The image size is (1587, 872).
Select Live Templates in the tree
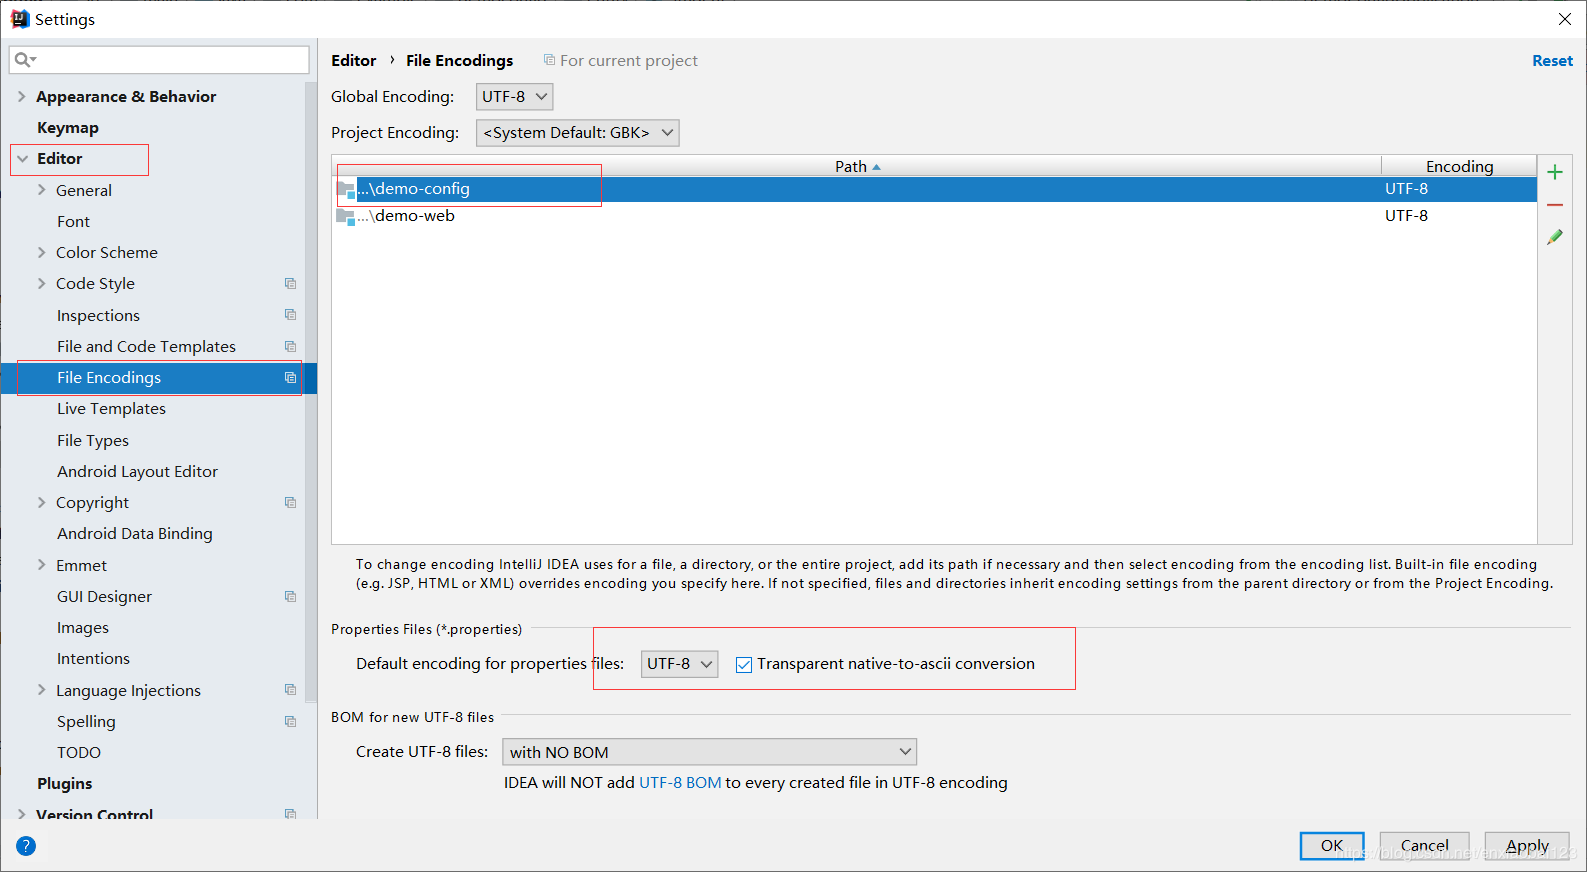(x=111, y=409)
